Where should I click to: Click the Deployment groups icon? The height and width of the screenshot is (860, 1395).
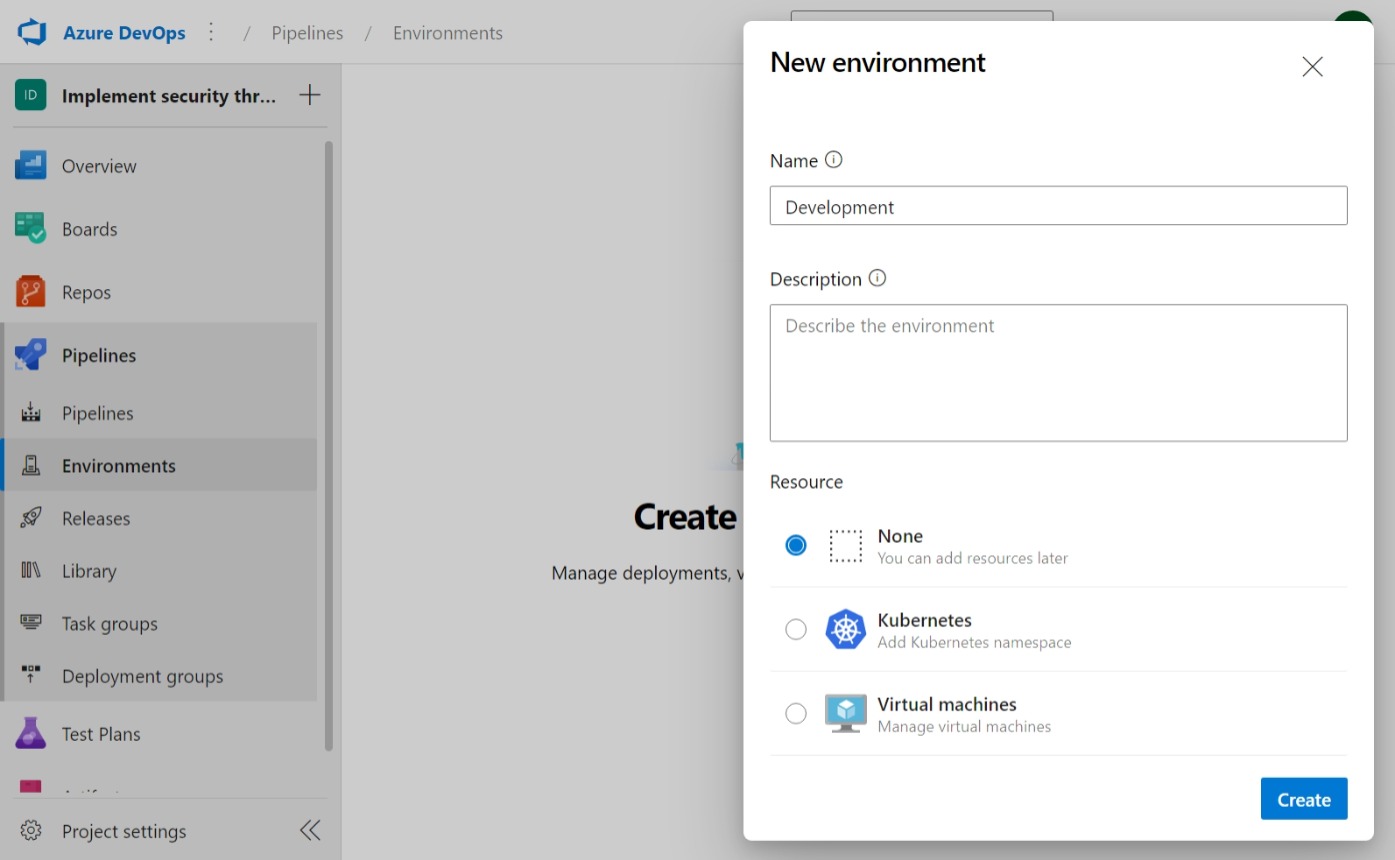(31, 676)
